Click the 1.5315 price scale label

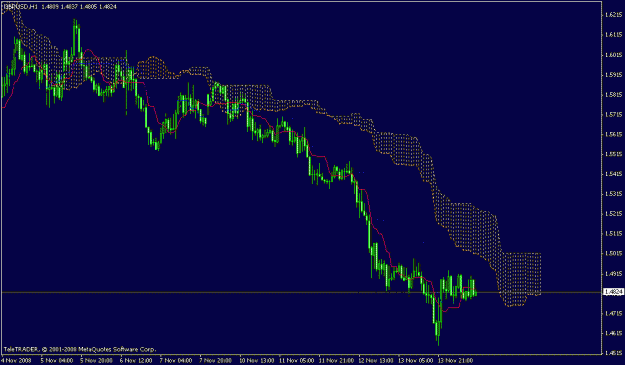pyautogui.click(x=613, y=194)
